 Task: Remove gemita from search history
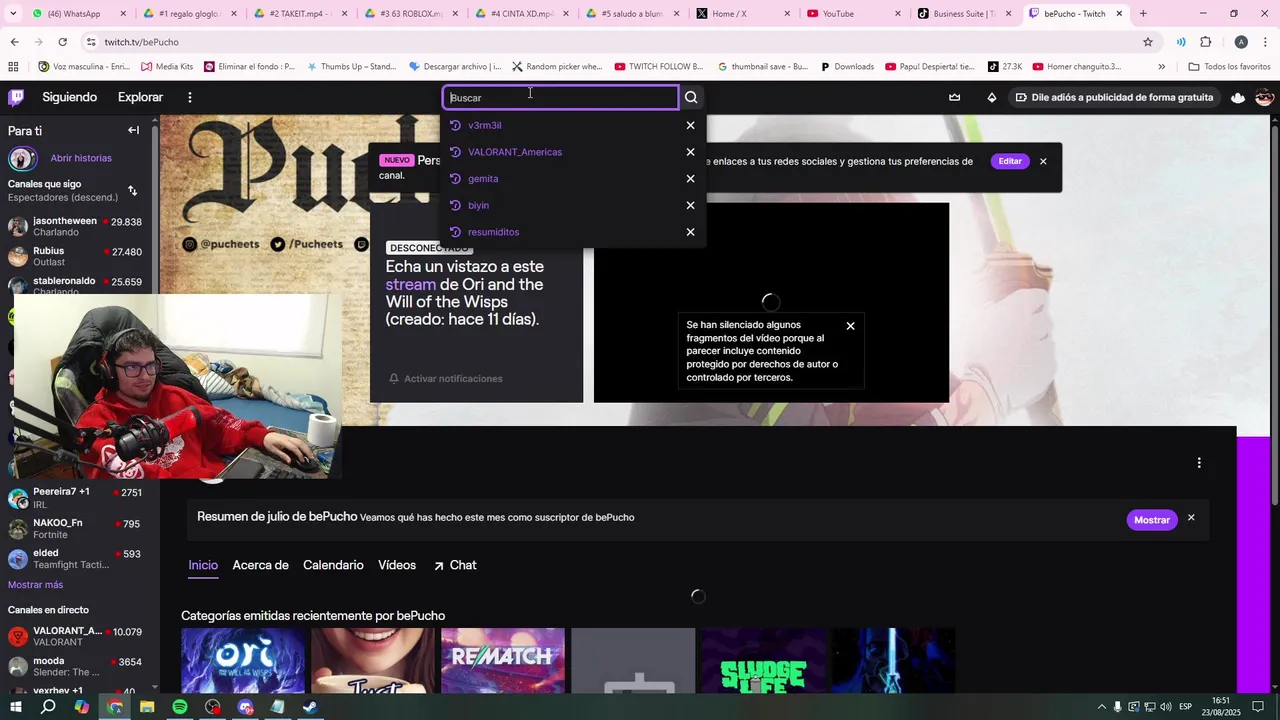pos(690,178)
